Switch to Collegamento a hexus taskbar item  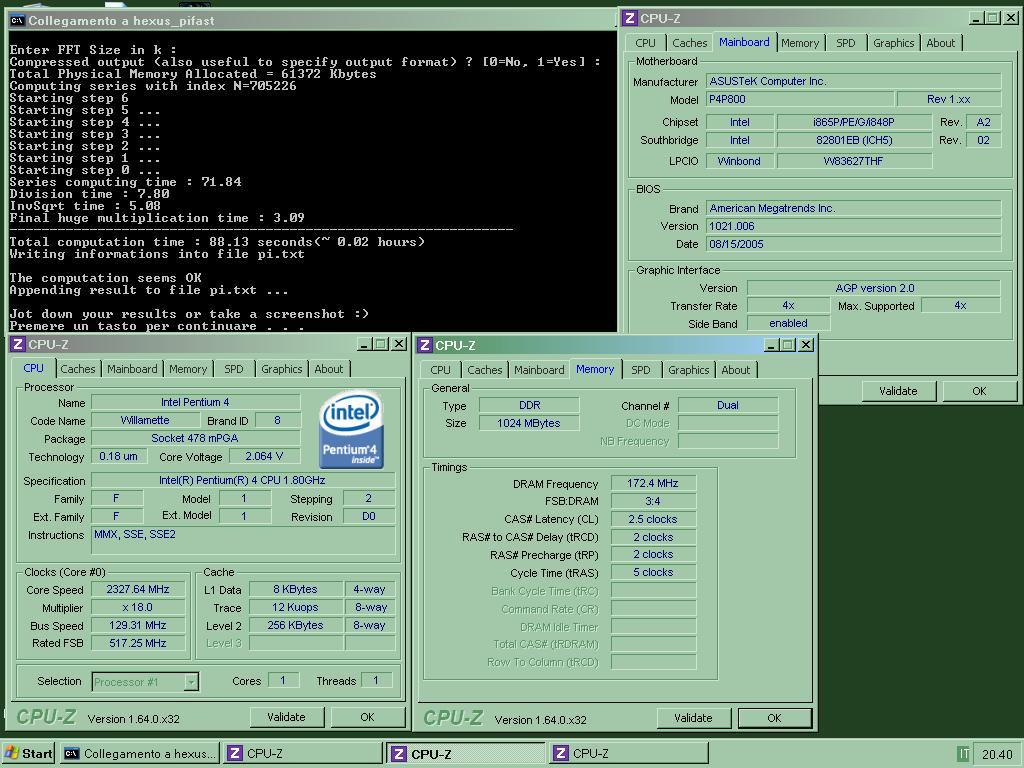pyautogui.click(x=140, y=754)
